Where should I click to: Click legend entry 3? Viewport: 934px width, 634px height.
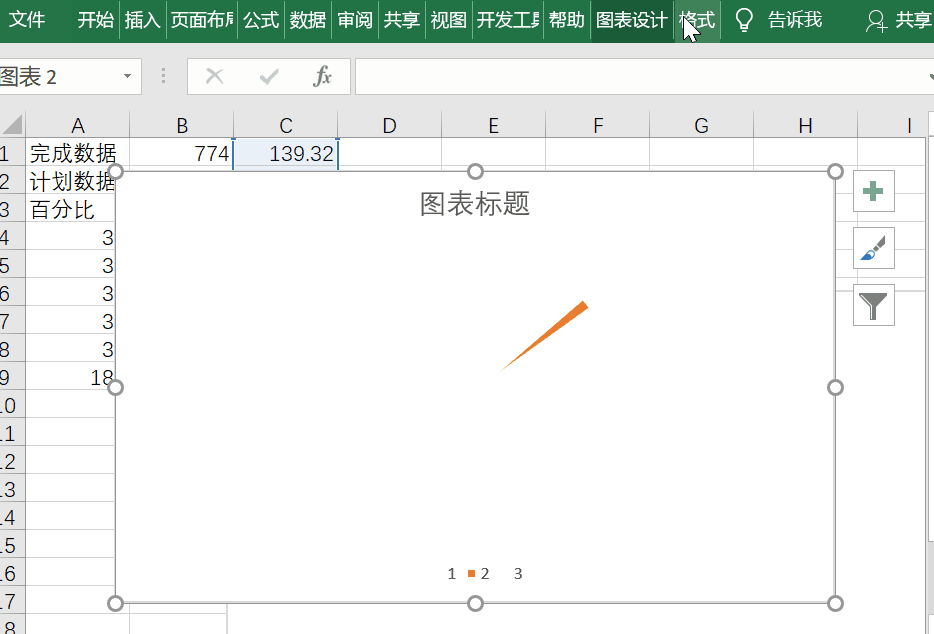click(518, 574)
